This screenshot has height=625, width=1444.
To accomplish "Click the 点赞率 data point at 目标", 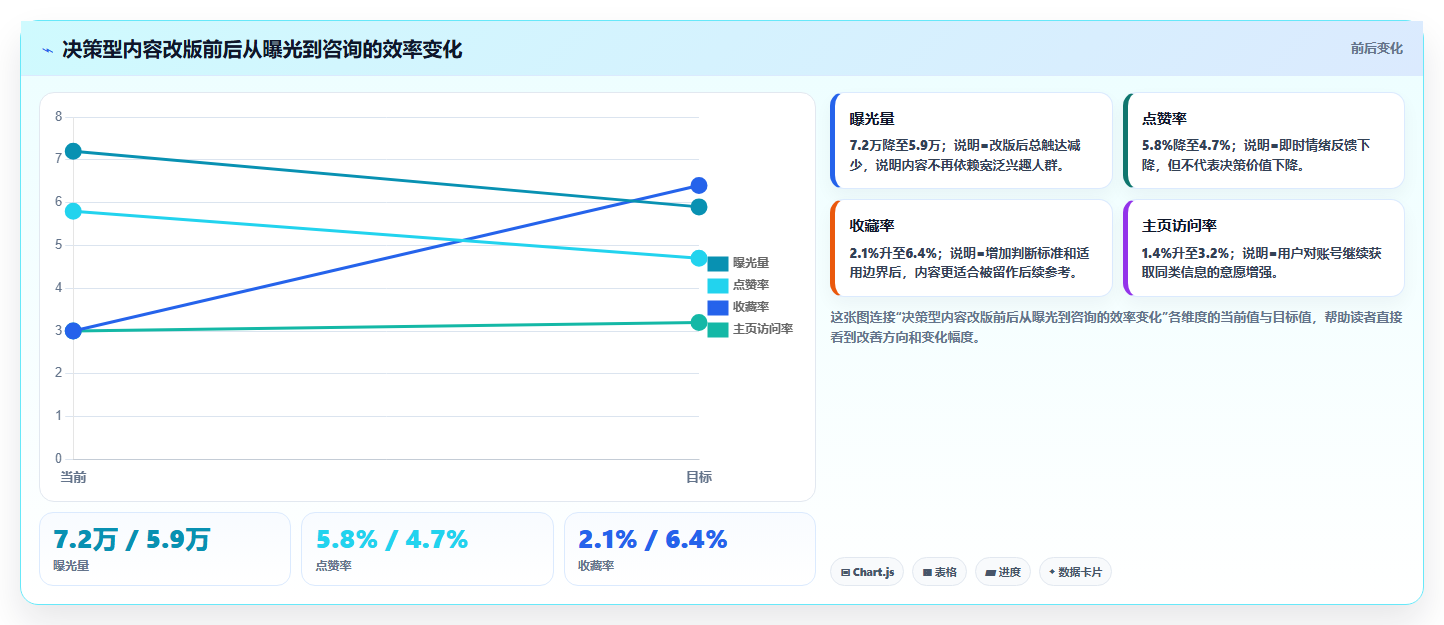I will (699, 258).
